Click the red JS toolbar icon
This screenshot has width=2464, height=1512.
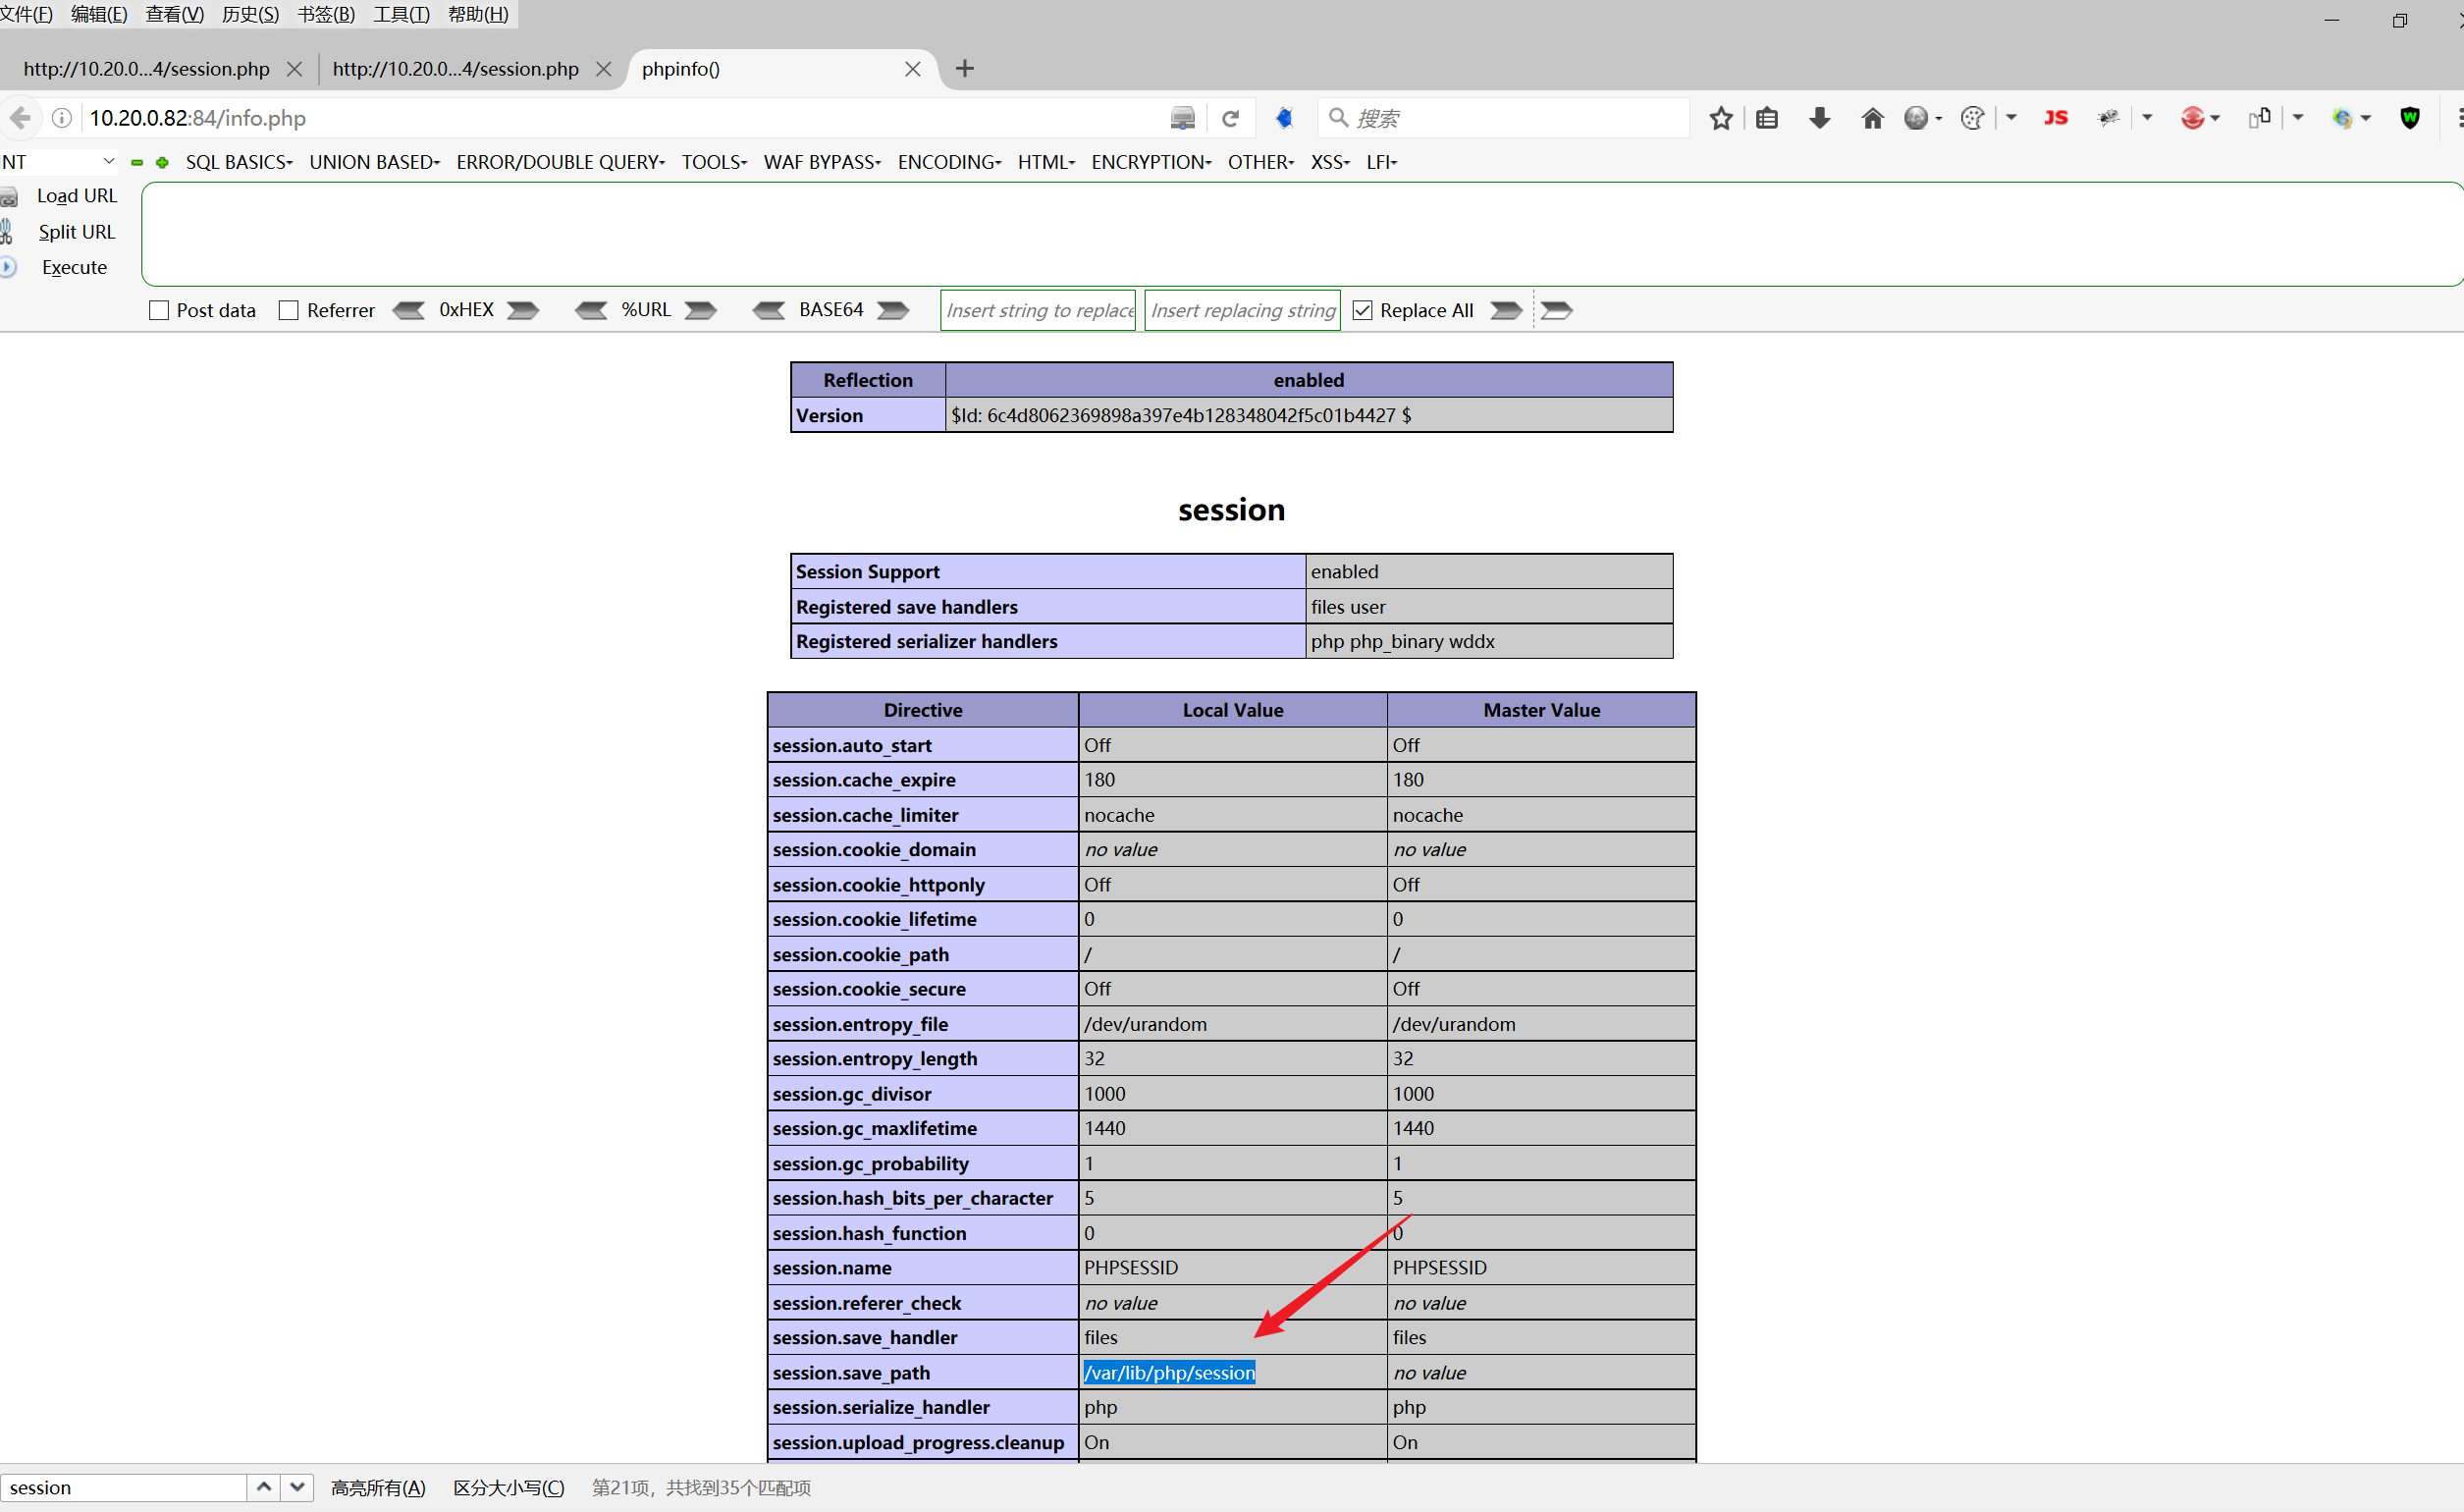coord(2055,118)
